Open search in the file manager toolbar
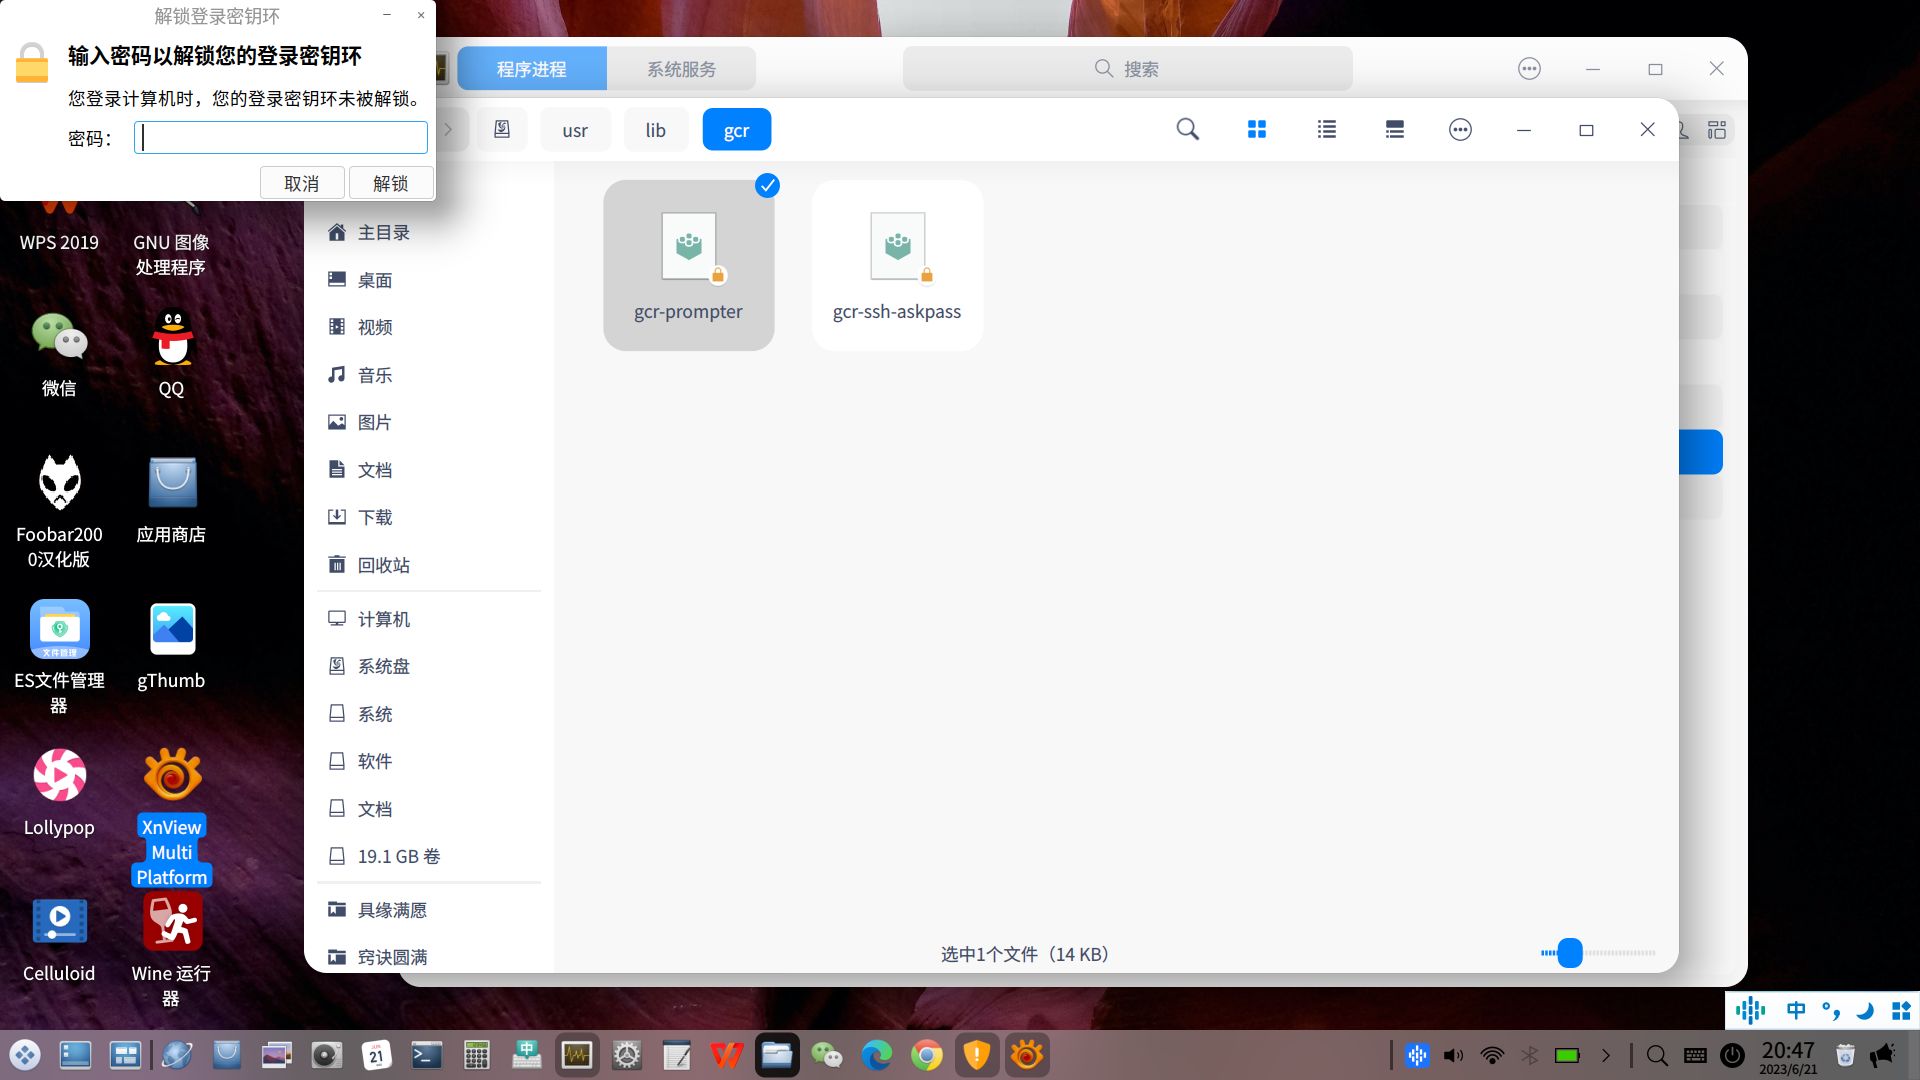 (1186, 129)
